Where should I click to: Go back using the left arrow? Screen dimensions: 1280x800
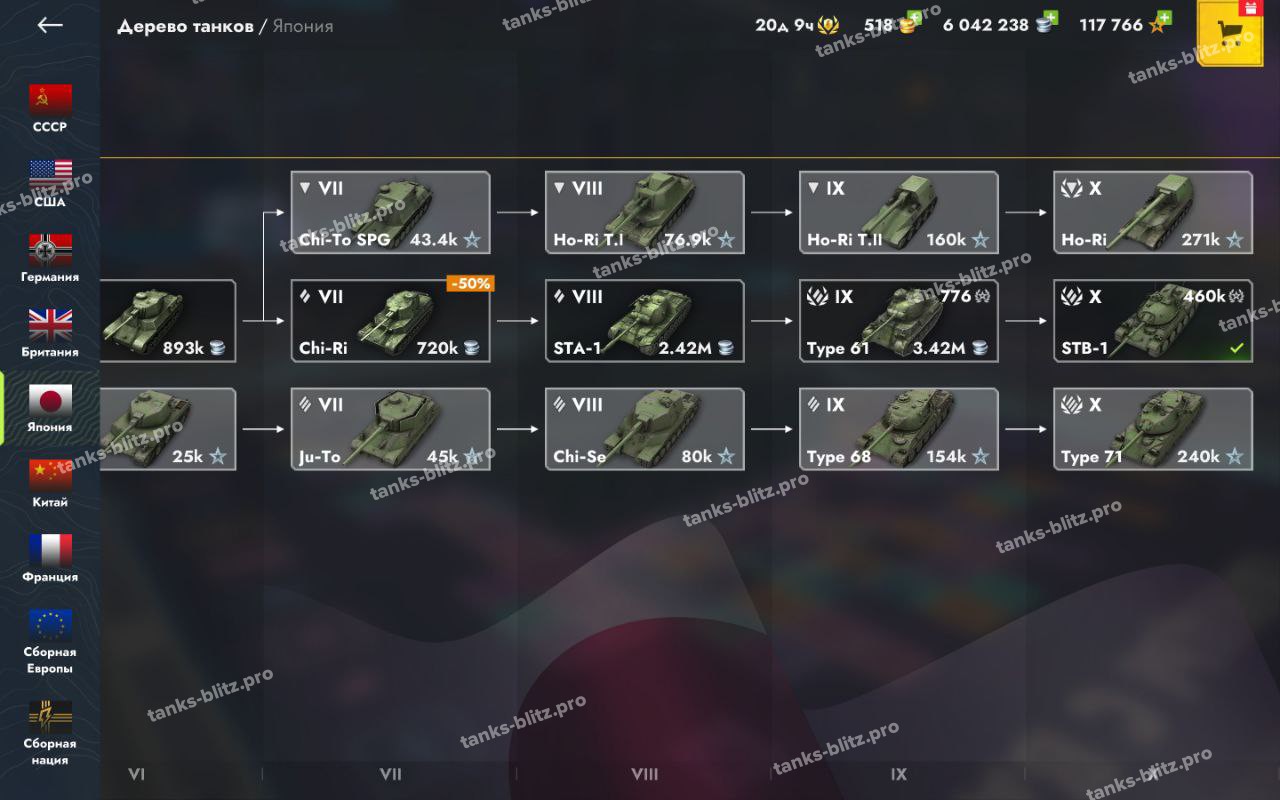pos(50,25)
